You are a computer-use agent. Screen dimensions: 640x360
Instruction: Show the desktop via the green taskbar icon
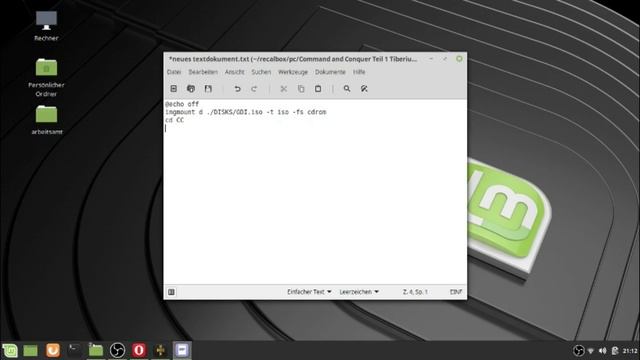[x=31, y=350]
